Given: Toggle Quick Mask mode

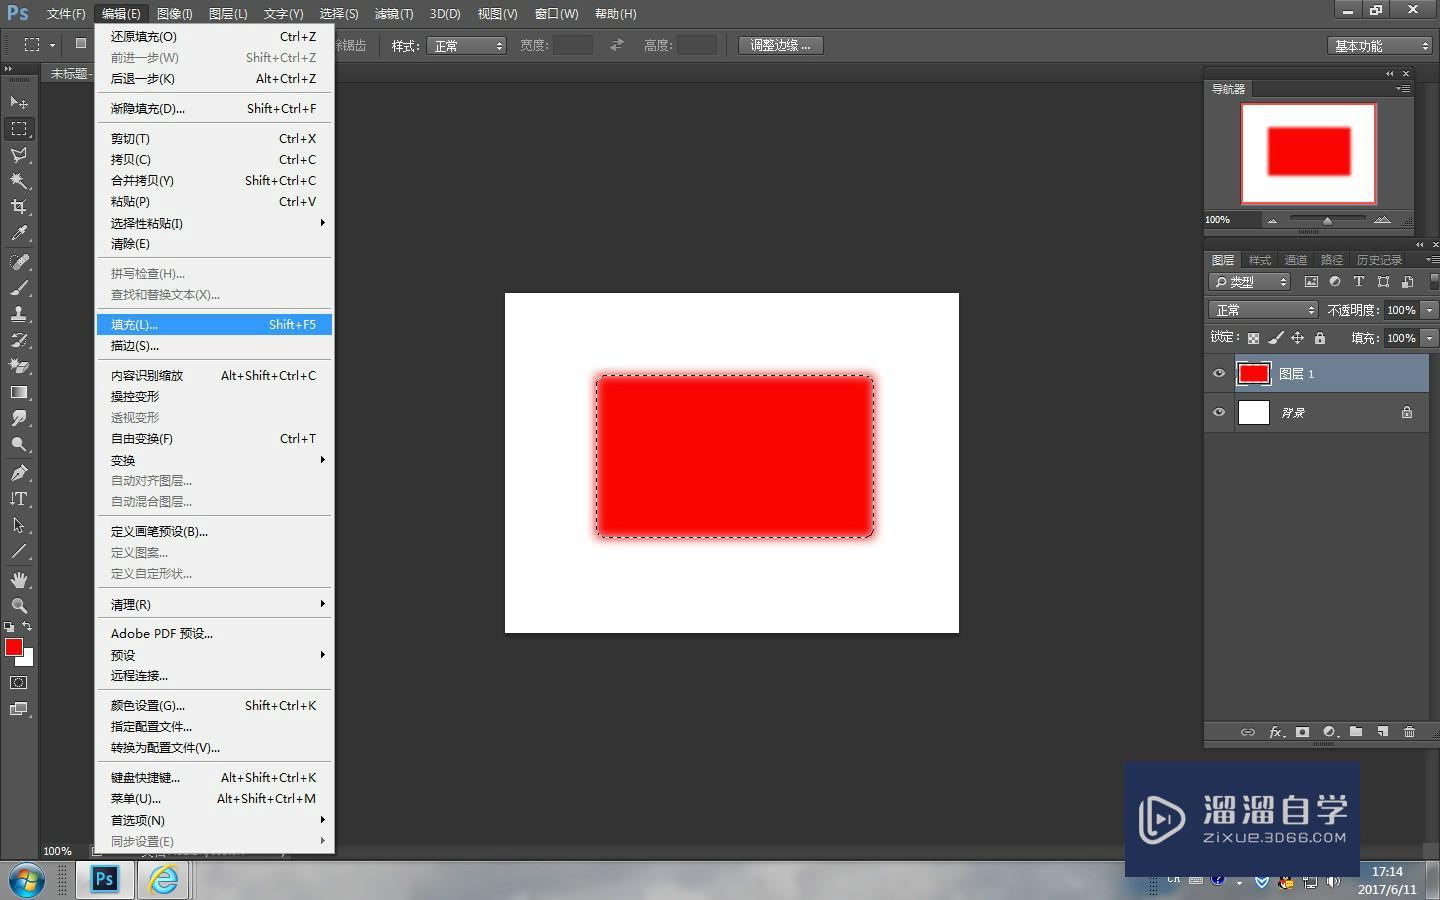Looking at the screenshot, I should click(19, 683).
